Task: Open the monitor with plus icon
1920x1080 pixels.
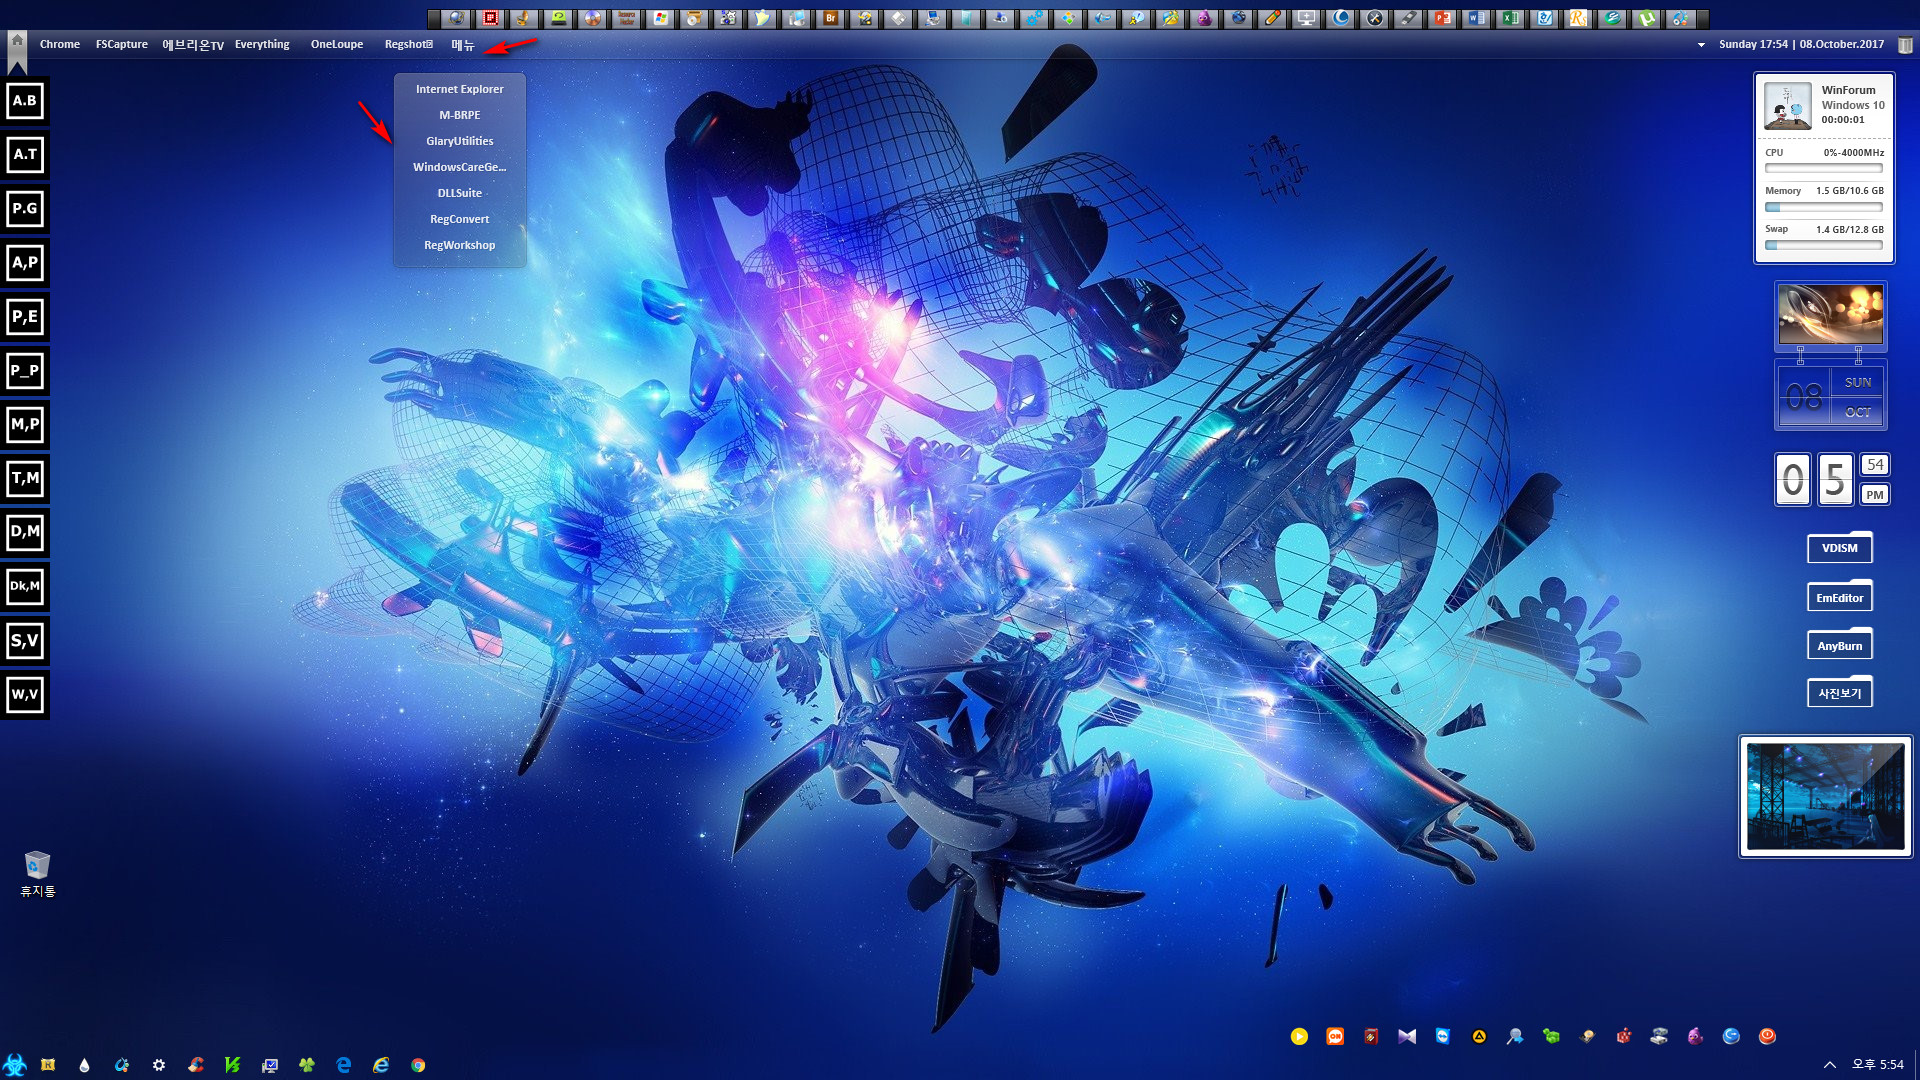Action: pos(1306,18)
